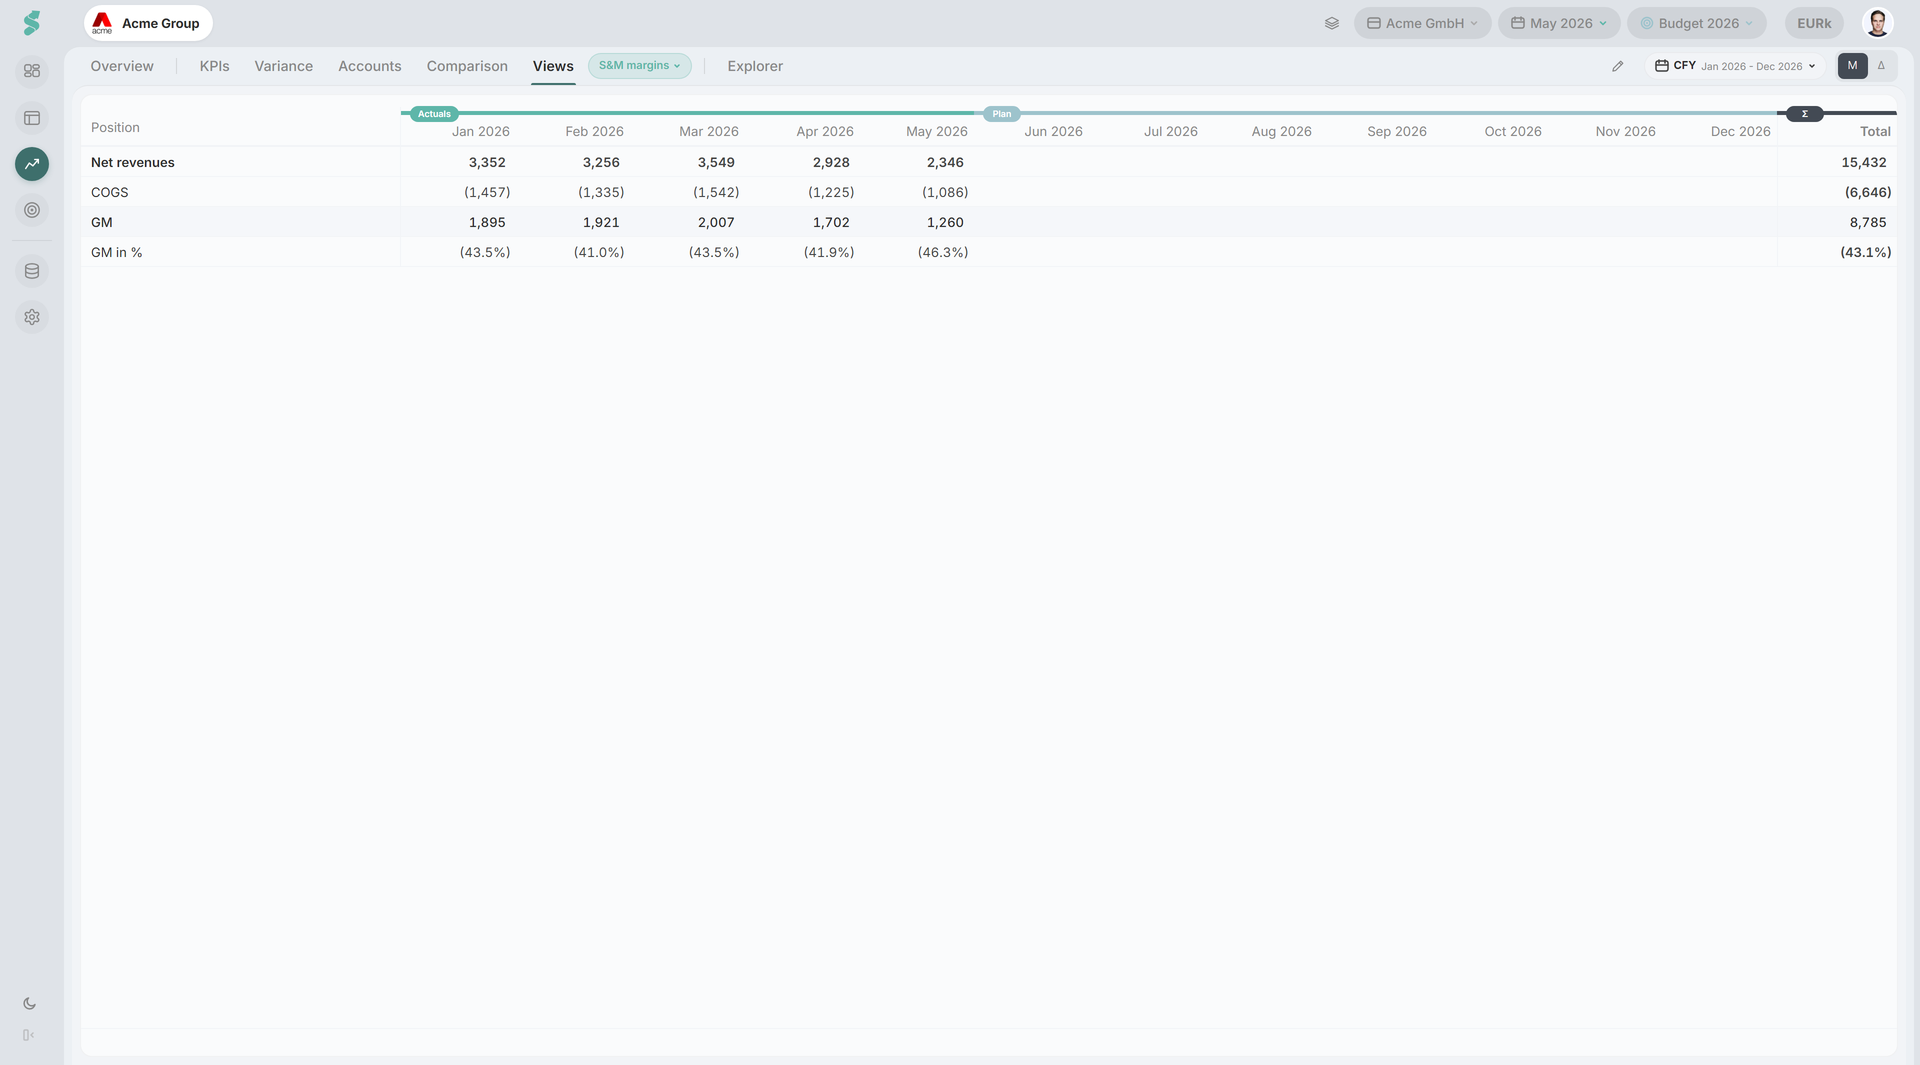
Task: Open the S&M margins view dropdown
Action: (640, 66)
